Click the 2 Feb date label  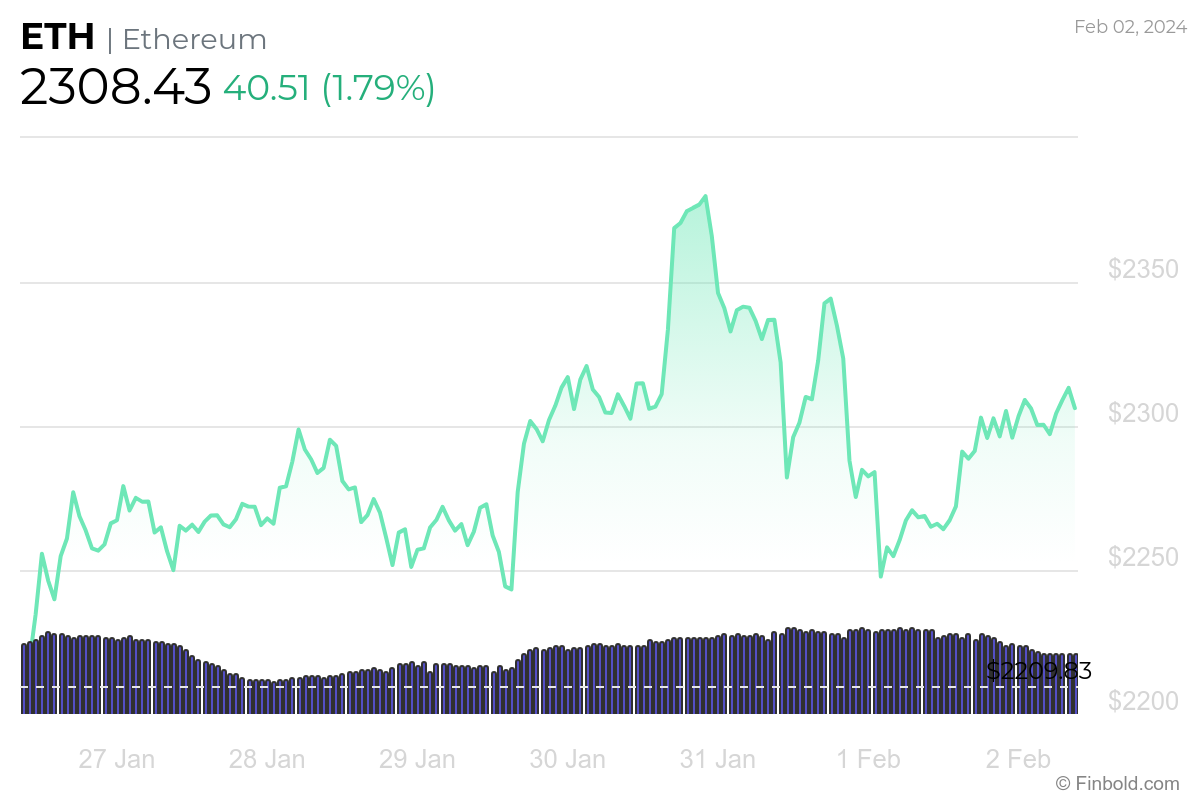pos(1017,759)
